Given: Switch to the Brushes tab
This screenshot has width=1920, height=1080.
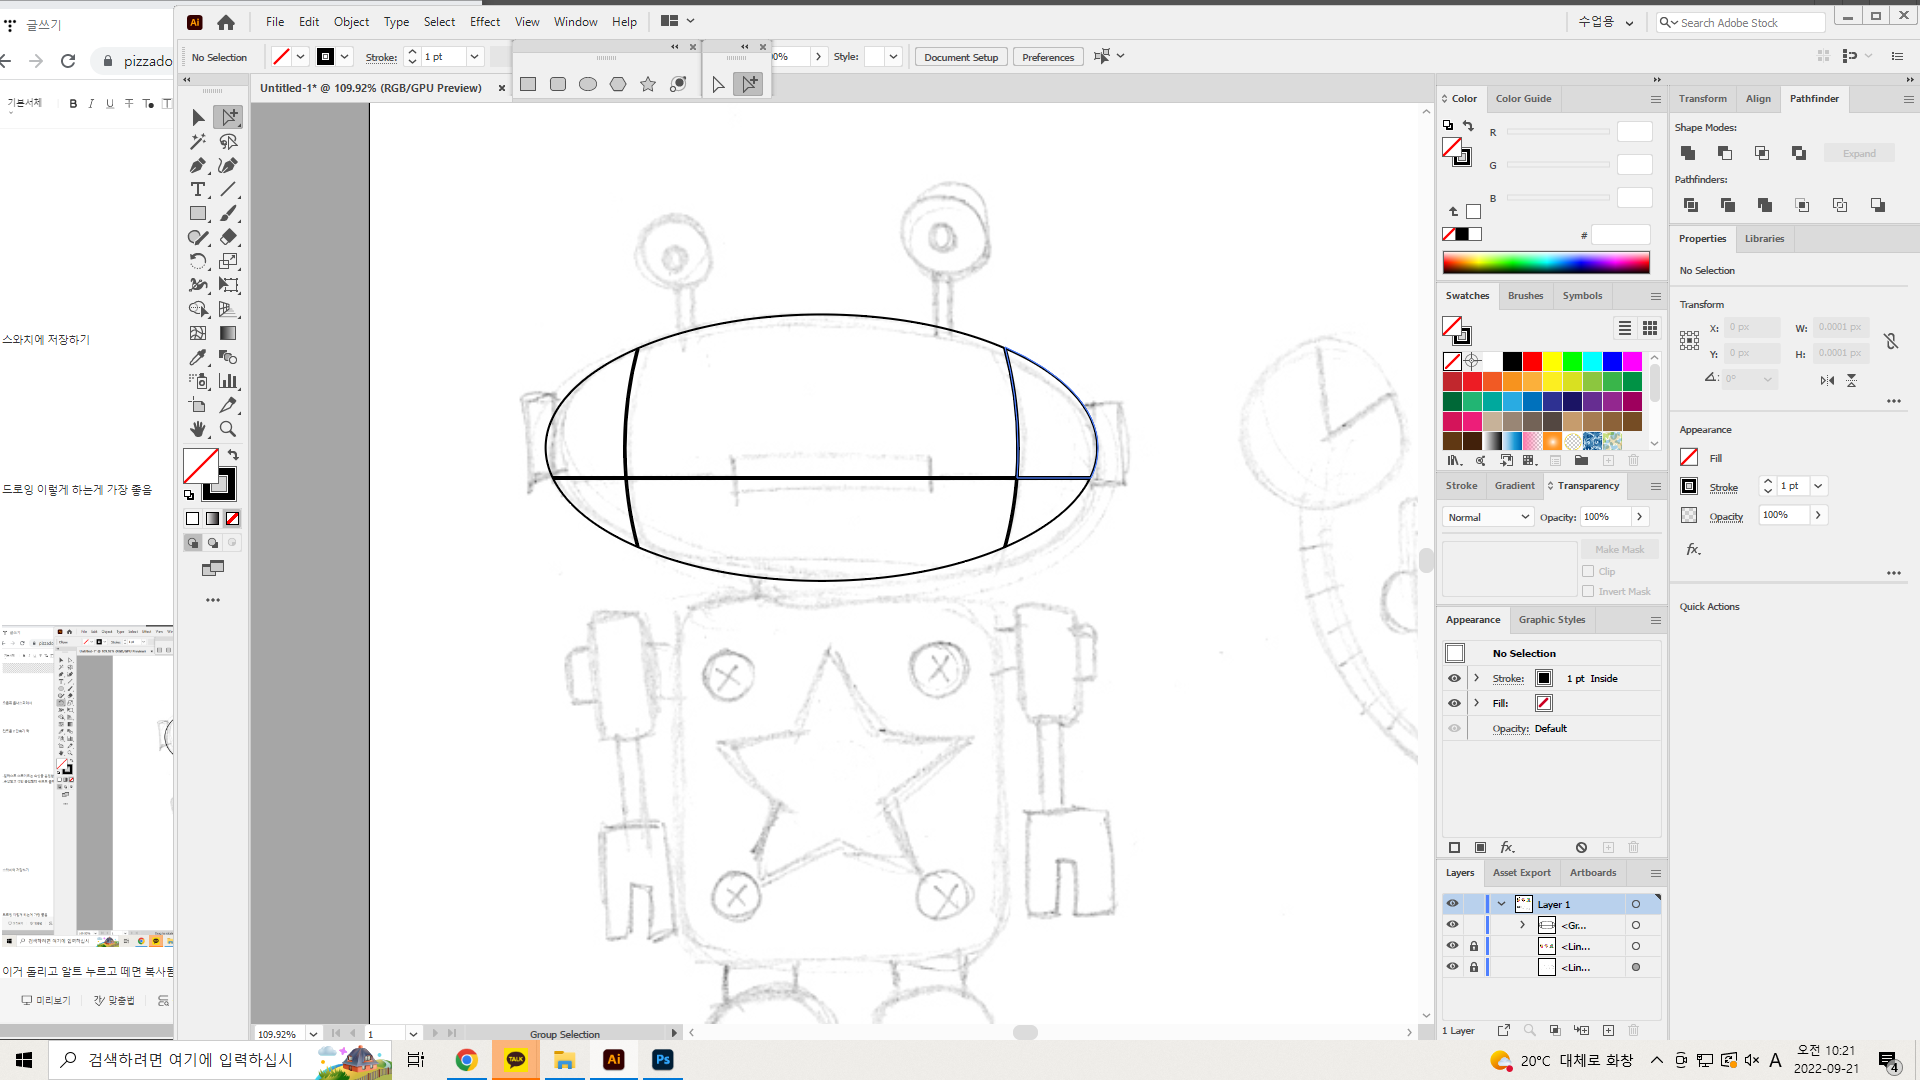Looking at the screenshot, I should [x=1525, y=296].
